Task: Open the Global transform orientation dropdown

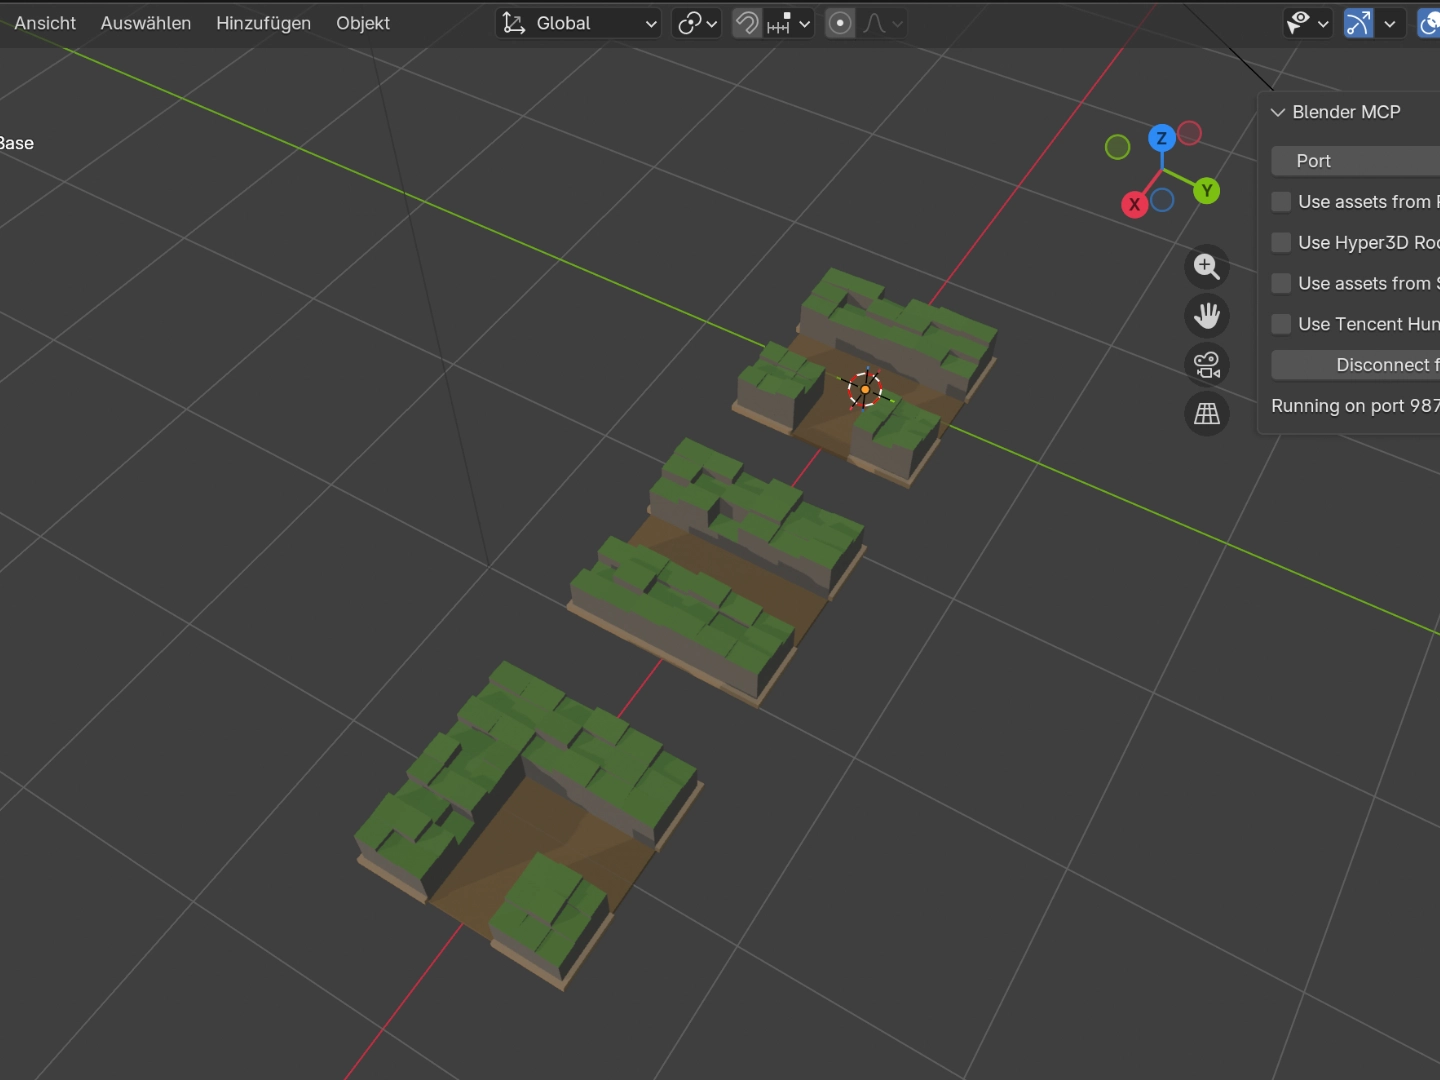Action: (x=580, y=23)
